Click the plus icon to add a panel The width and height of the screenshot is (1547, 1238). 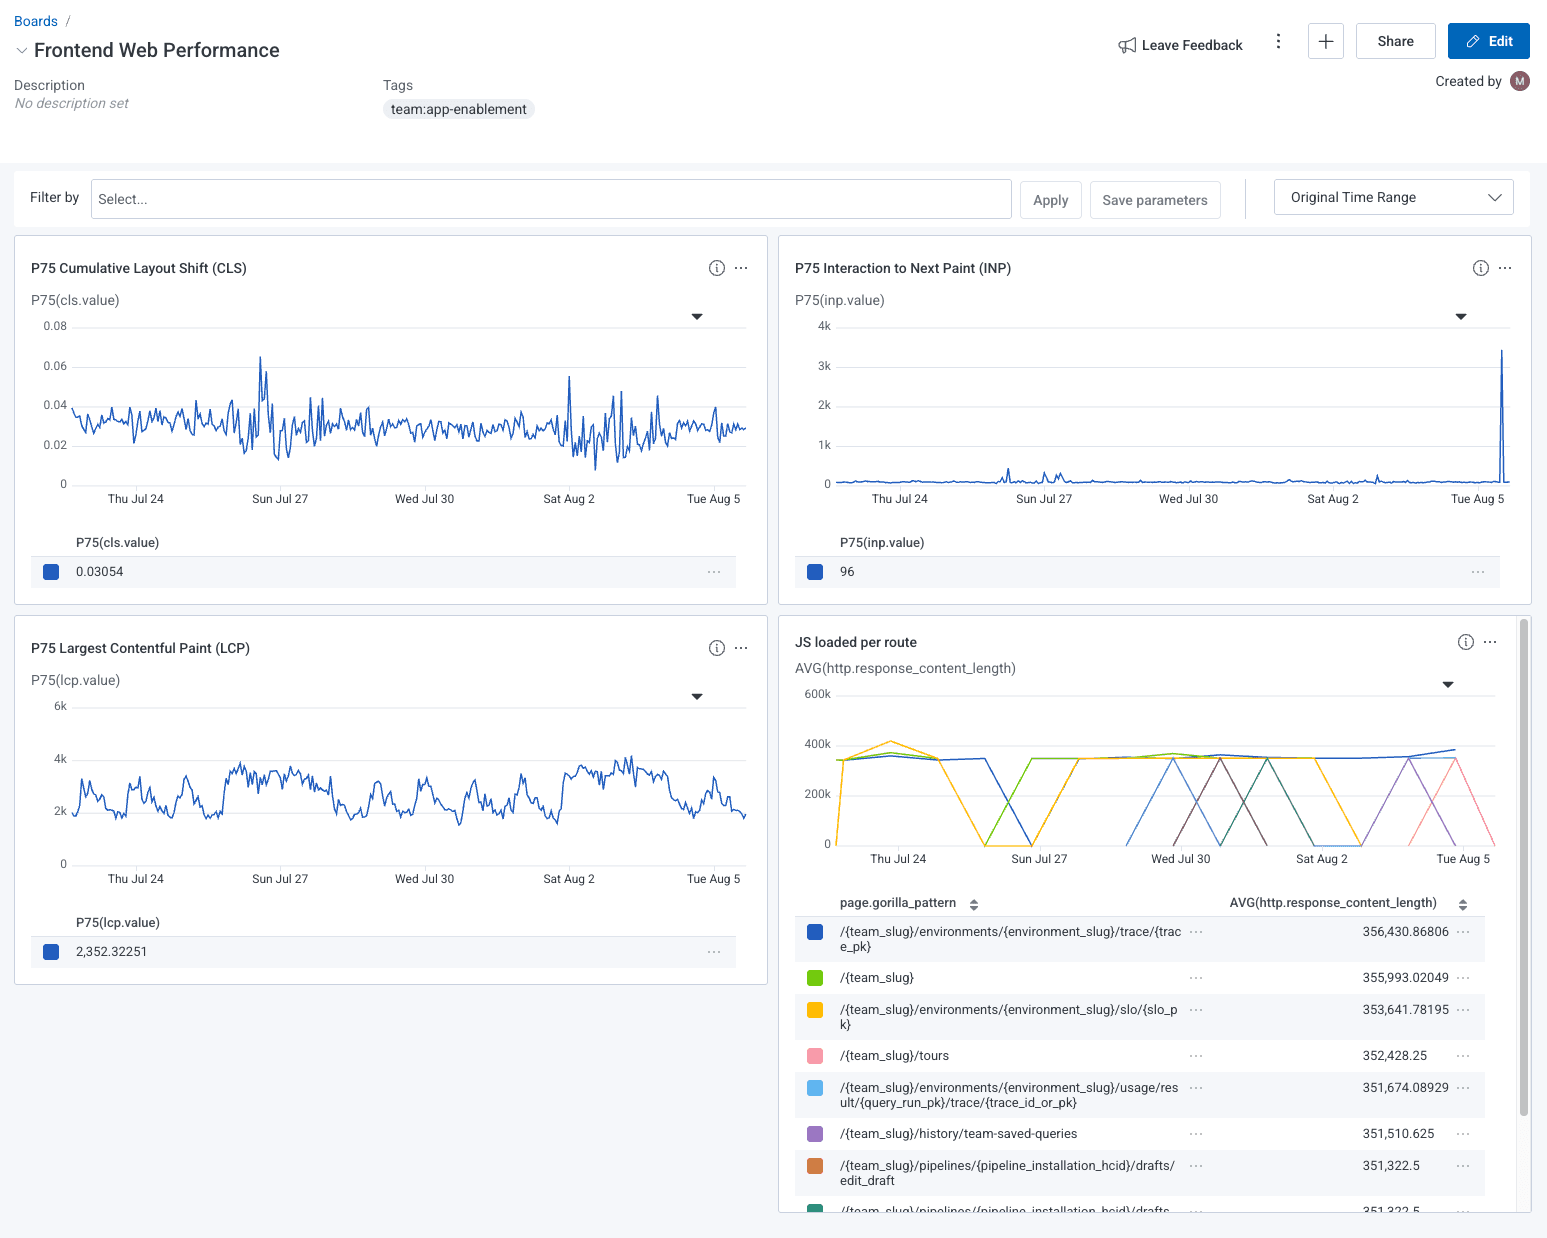(x=1326, y=41)
